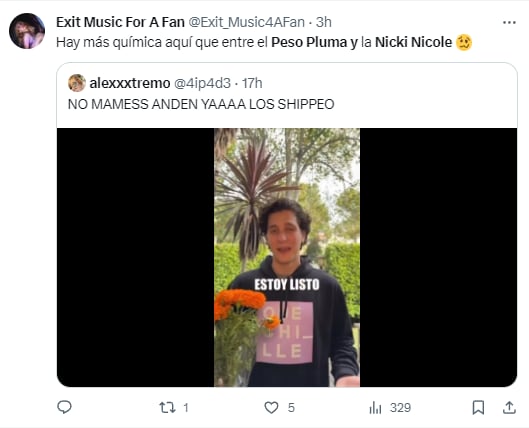Screen dimensions: 529x428
Task: Open the alexxxtremo display name
Action: coord(130,83)
